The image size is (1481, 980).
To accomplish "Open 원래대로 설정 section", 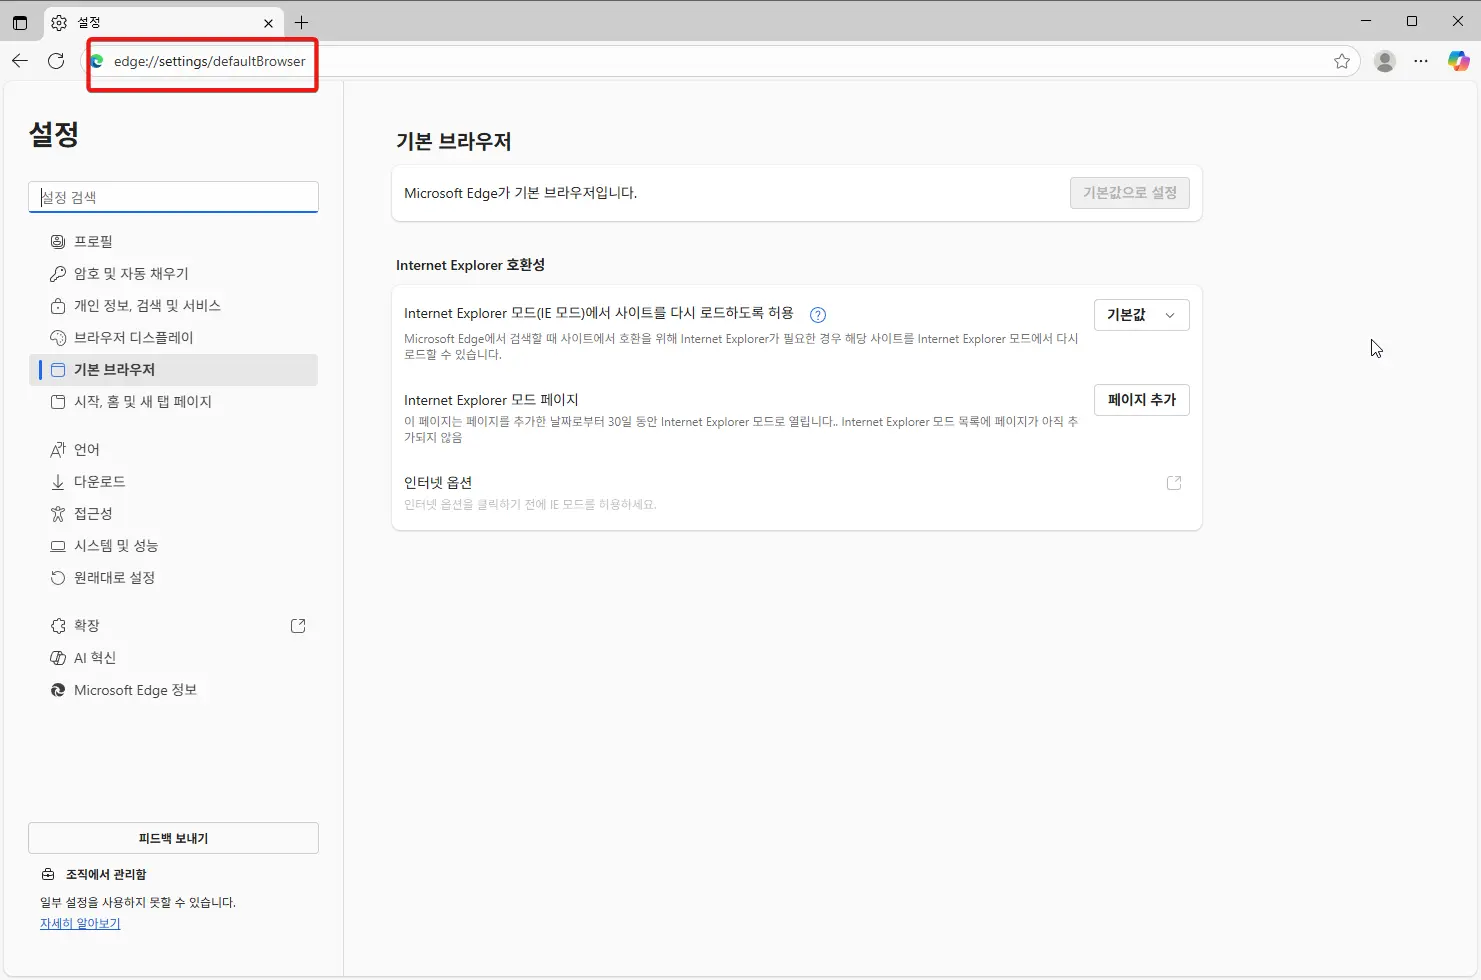I will pyautogui.click(x=173, y=577).
